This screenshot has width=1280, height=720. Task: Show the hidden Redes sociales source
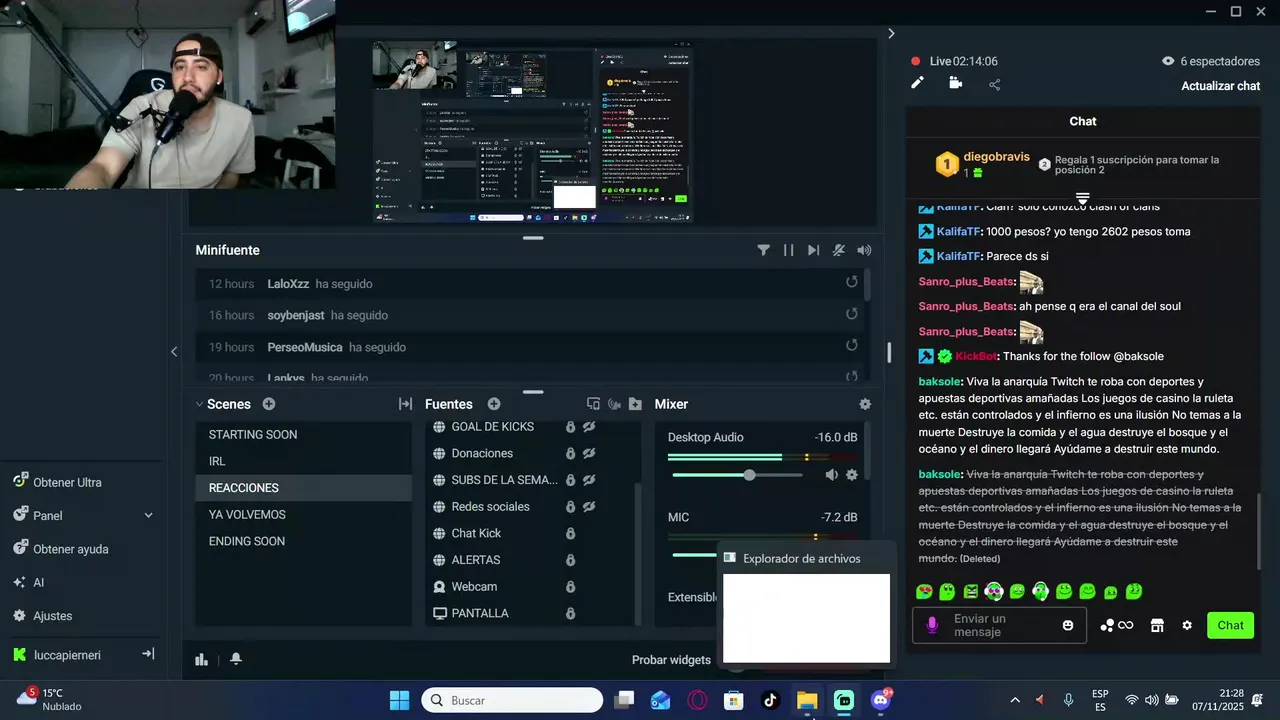pyautogui.click(x=589, y=507)
